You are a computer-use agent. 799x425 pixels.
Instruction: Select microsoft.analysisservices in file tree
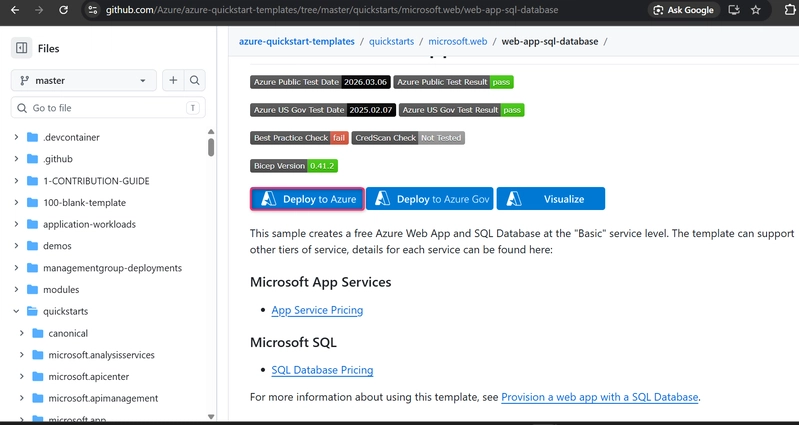click(101, 355)
